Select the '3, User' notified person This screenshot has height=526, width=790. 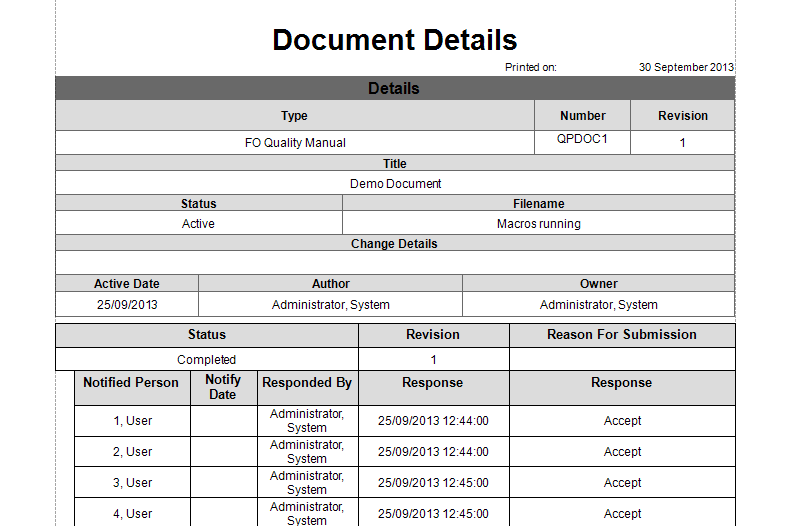(133, 483)
